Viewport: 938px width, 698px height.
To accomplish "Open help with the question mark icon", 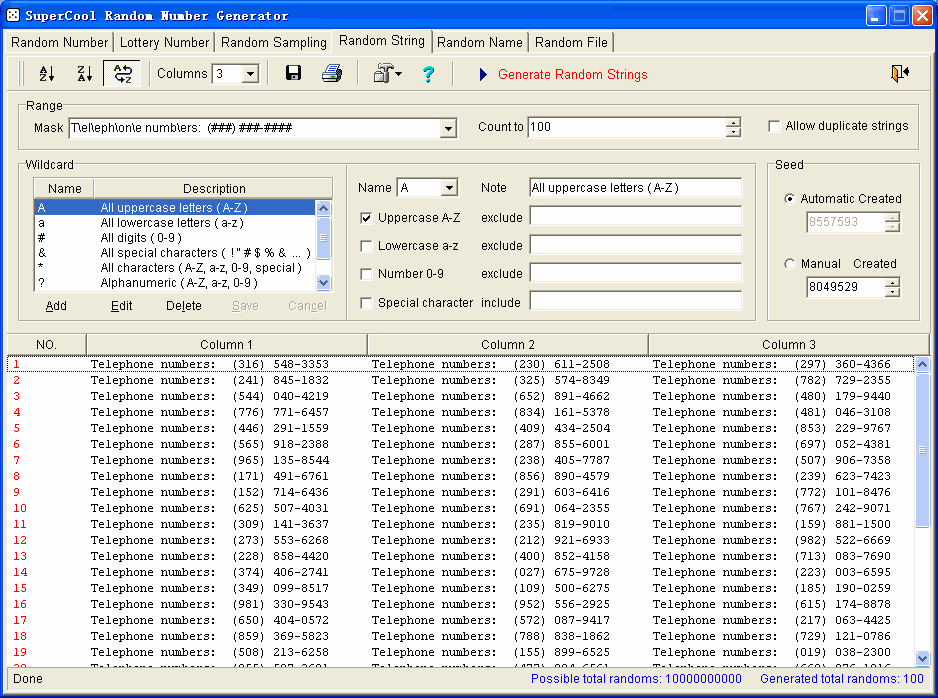I will coord(428,74).
